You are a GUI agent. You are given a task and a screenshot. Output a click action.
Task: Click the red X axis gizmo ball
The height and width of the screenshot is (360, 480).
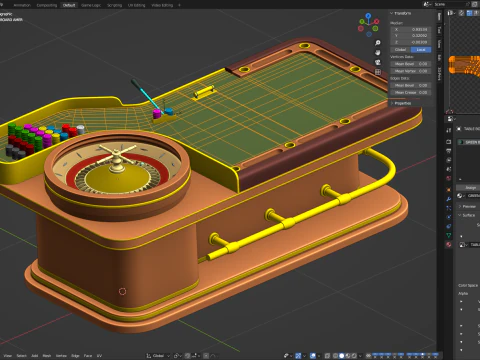(x=376, y=21)
